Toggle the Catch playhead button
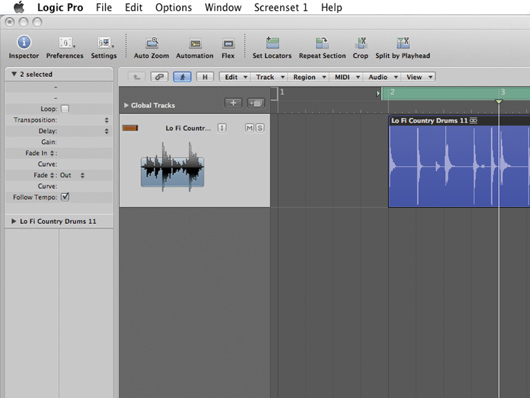 tap(182, 77)
